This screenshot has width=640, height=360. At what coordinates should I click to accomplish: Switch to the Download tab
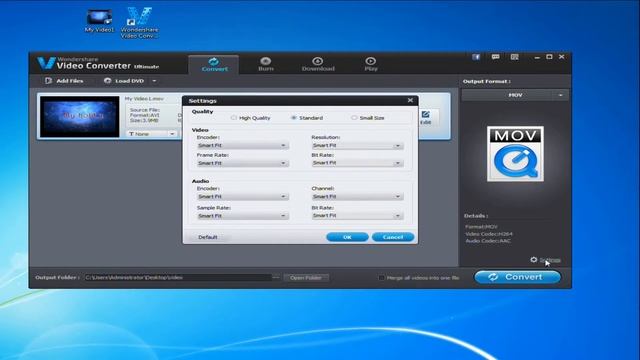[318, 64]
